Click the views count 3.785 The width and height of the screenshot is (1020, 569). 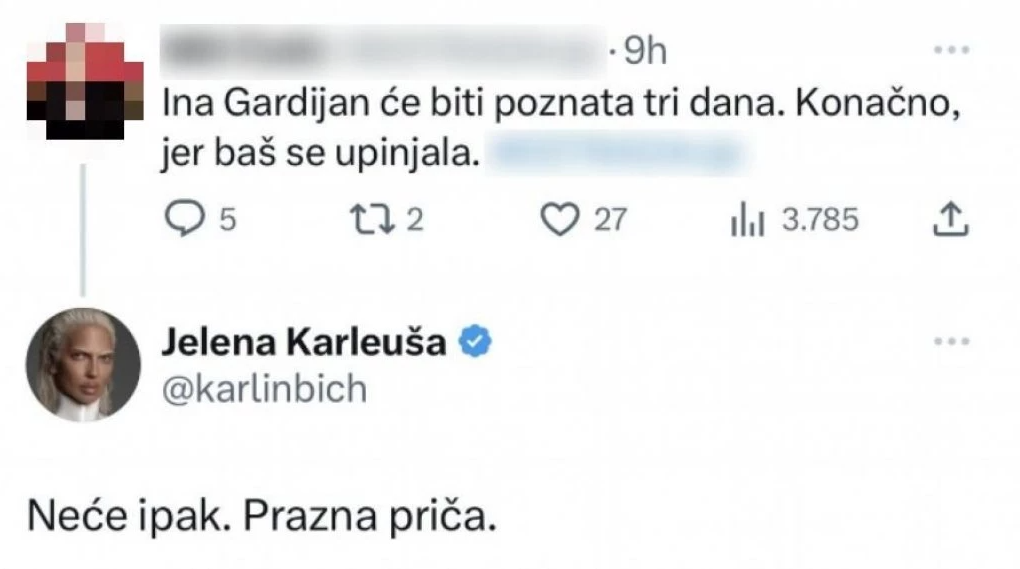pos(819,220)
